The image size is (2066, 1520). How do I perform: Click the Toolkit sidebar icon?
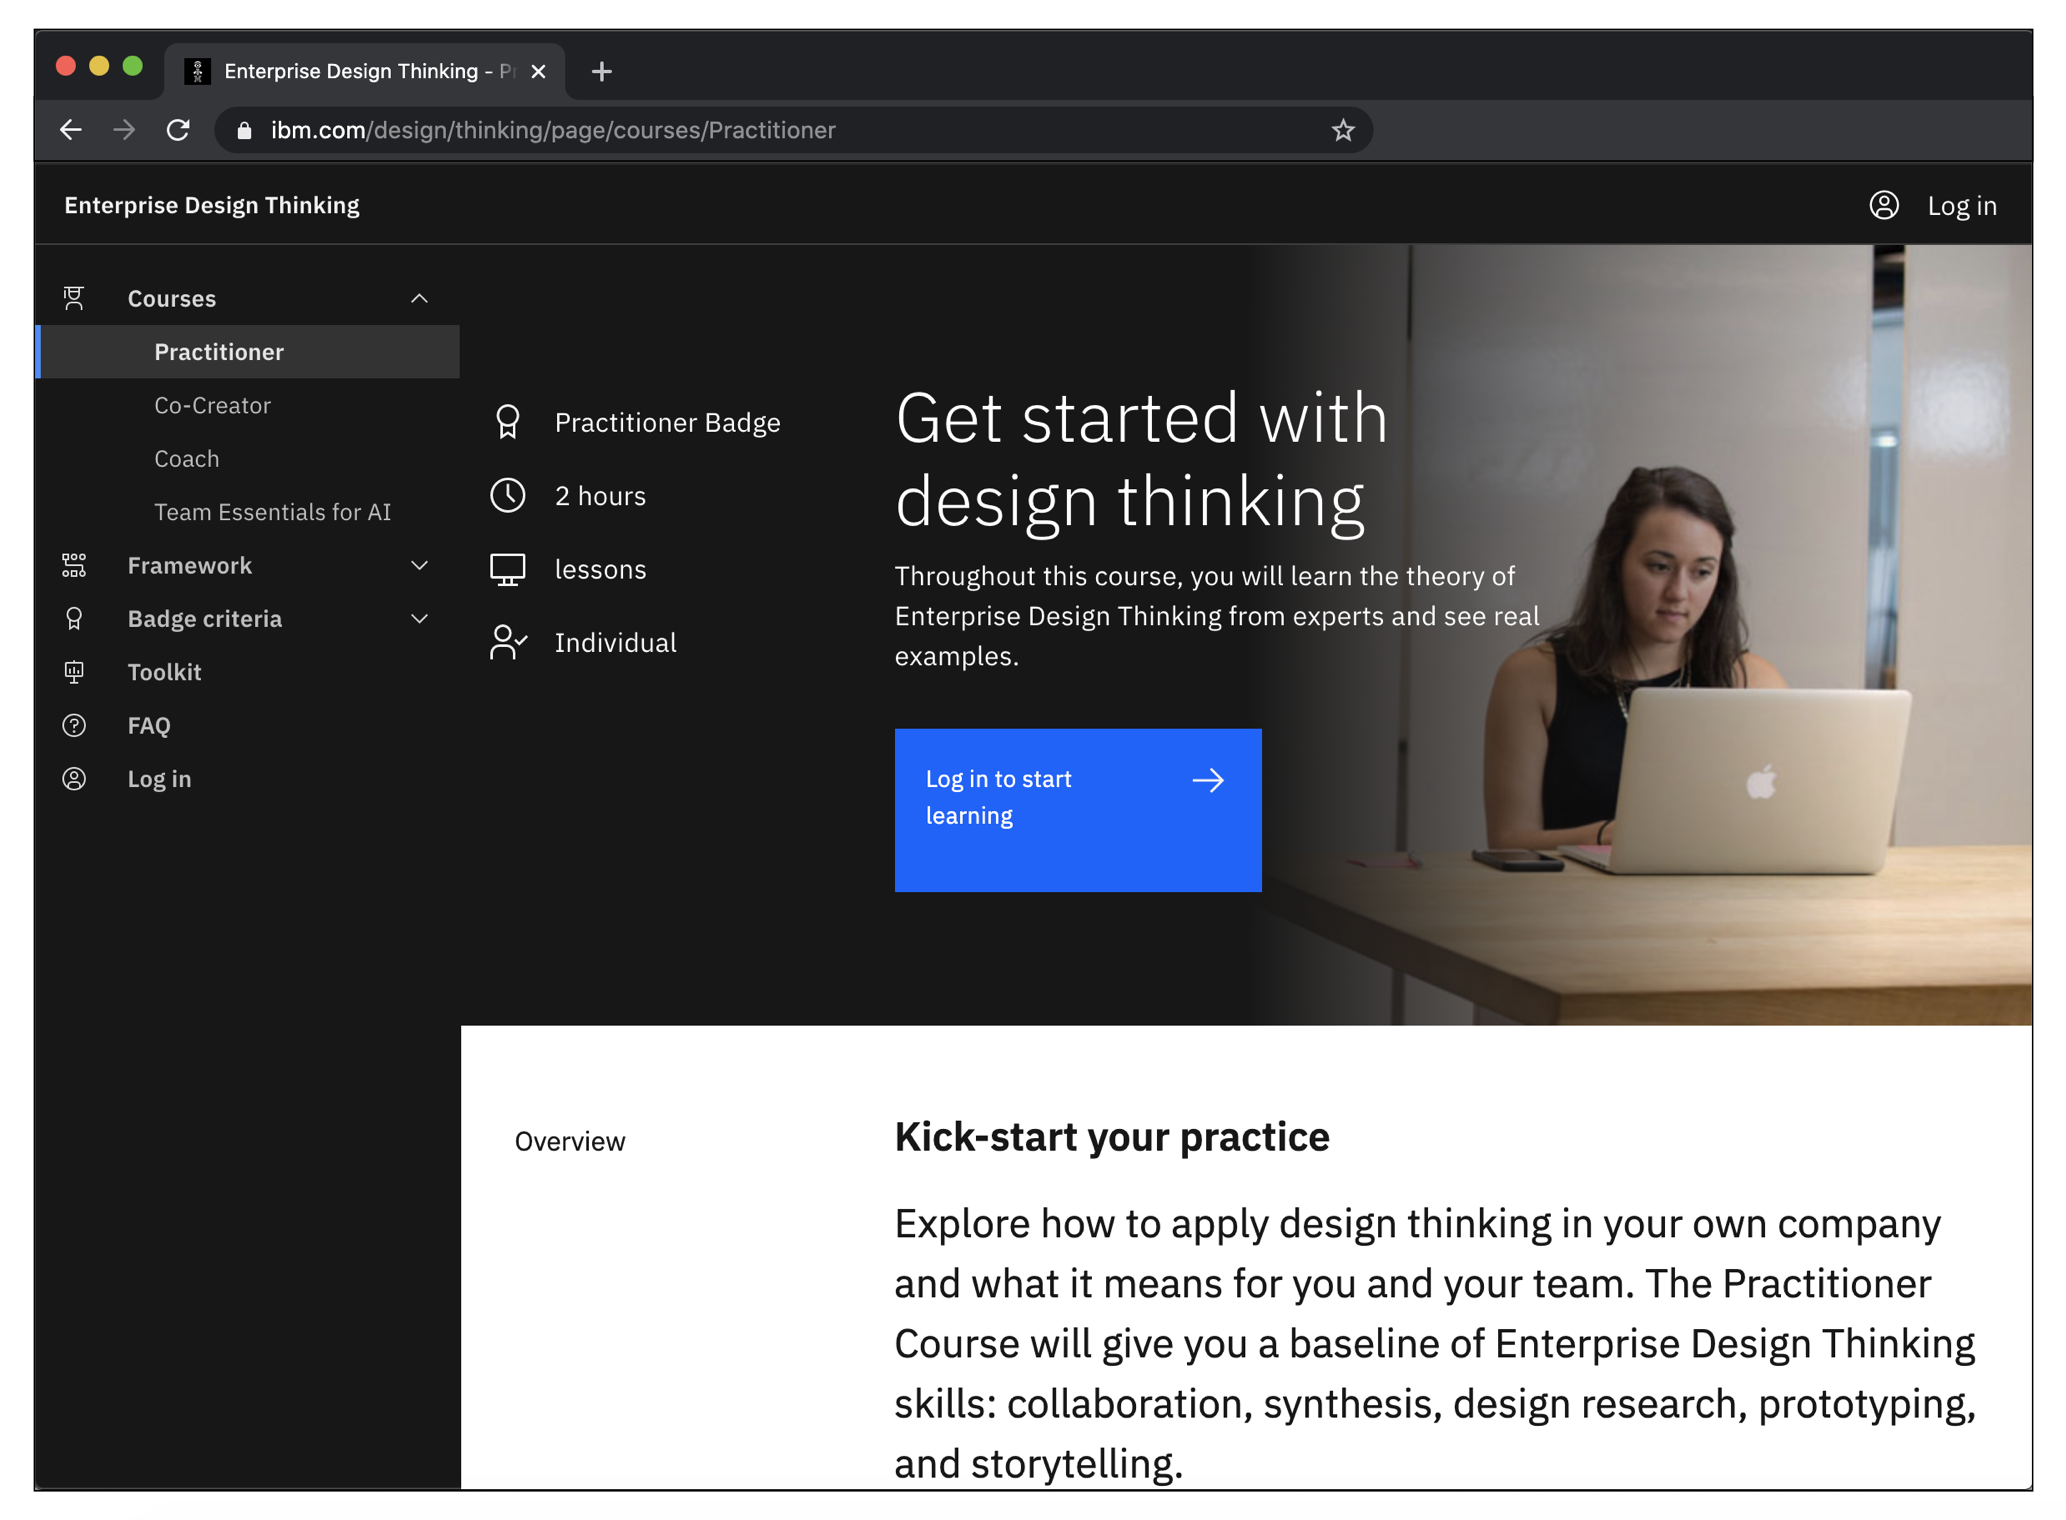pyautogui.click(x=72, y=672)
